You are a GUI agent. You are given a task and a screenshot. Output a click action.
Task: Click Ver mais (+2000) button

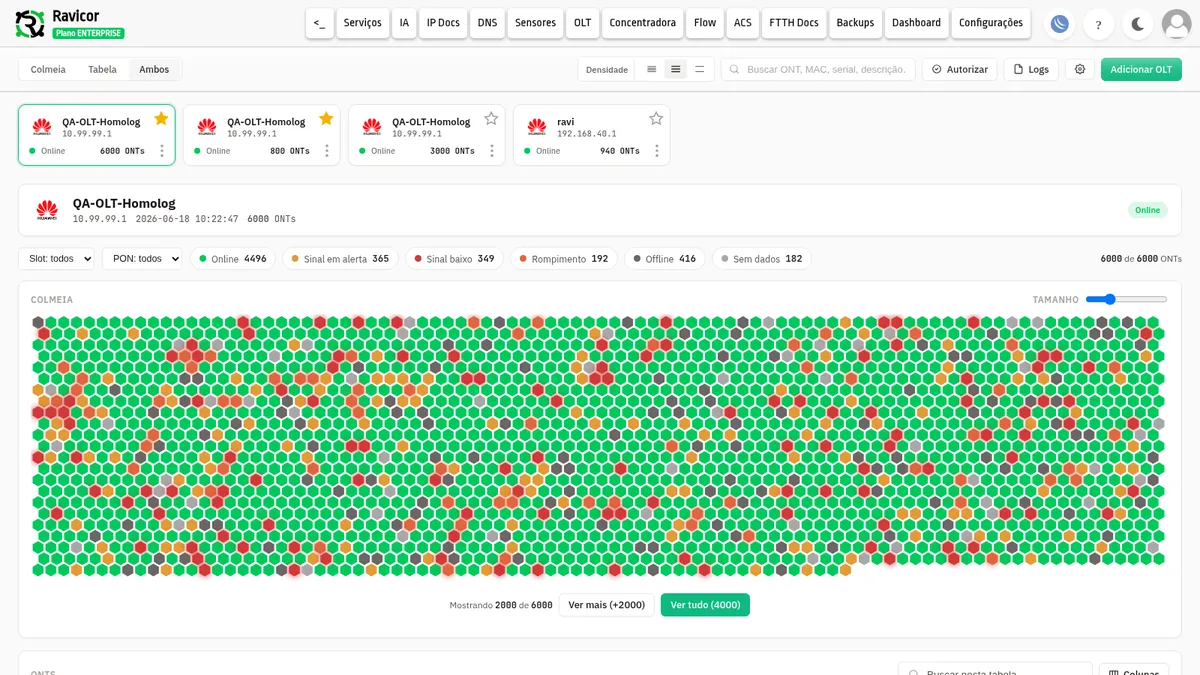click(x=607, y=605)
